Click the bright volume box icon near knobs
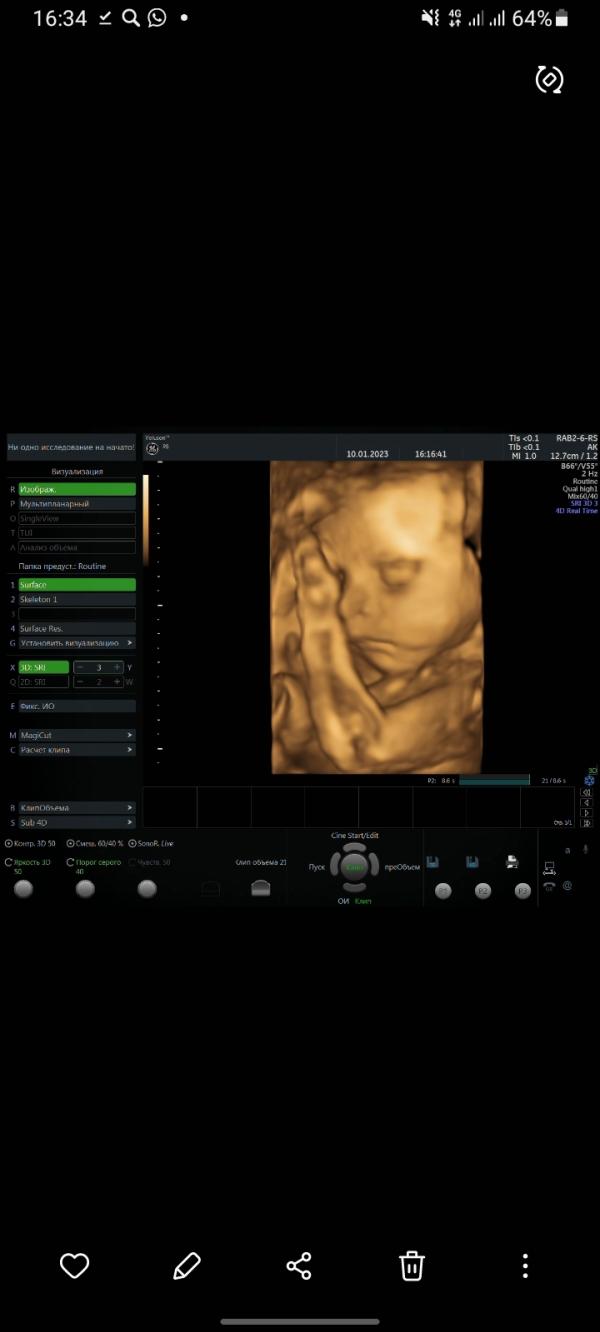600x1332 pixels. click(261, 888)
